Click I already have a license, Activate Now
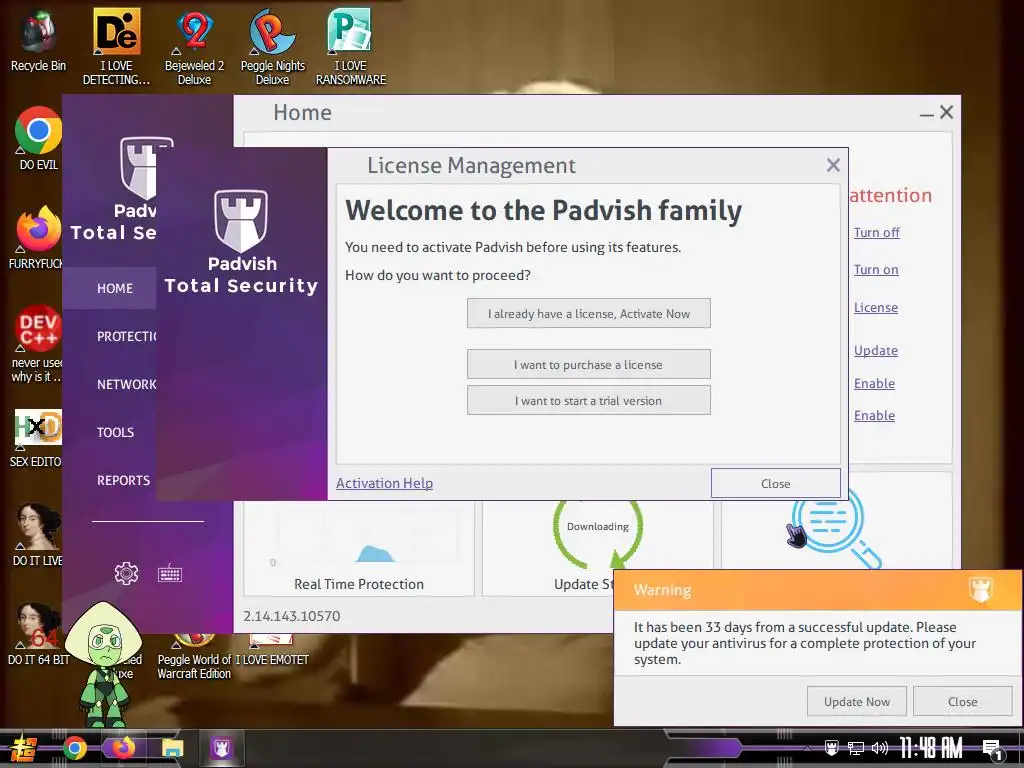The width and height of the screenshot is (1024, 768). [588, 313]
